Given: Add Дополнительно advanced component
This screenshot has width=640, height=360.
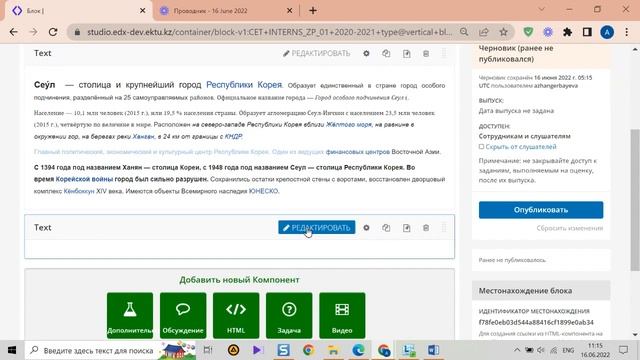Looking at the screenshot, I should 130,315.
